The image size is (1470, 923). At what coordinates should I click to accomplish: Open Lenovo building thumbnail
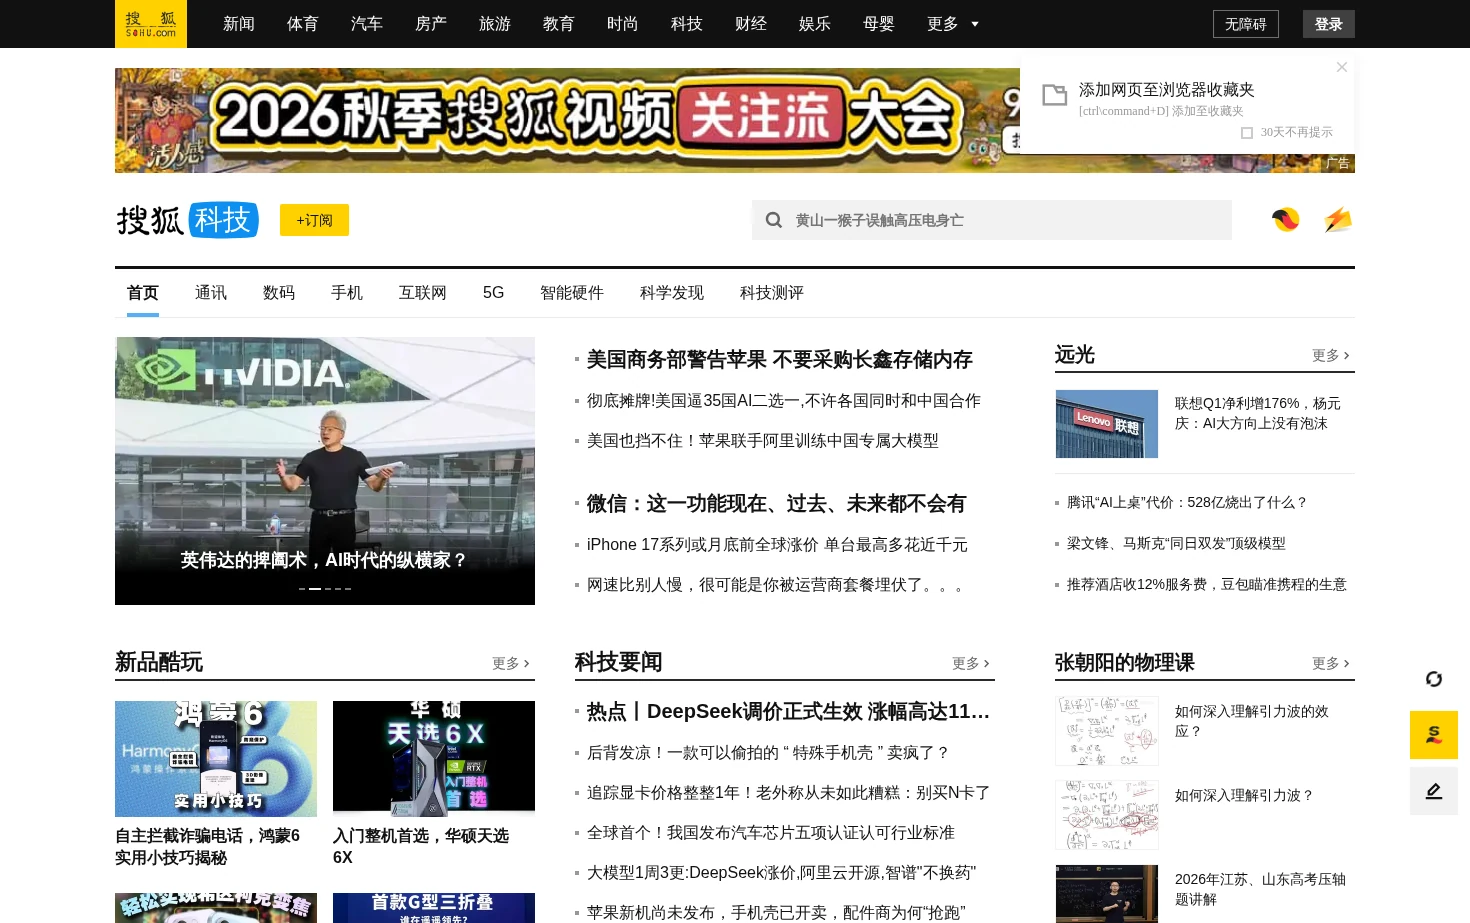pos(1107,424)
